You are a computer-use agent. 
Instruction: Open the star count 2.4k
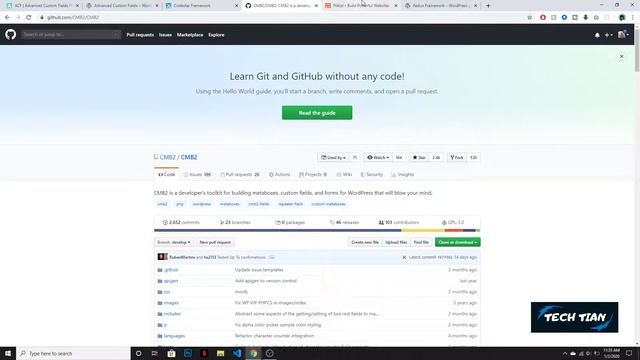click(436, 158)
